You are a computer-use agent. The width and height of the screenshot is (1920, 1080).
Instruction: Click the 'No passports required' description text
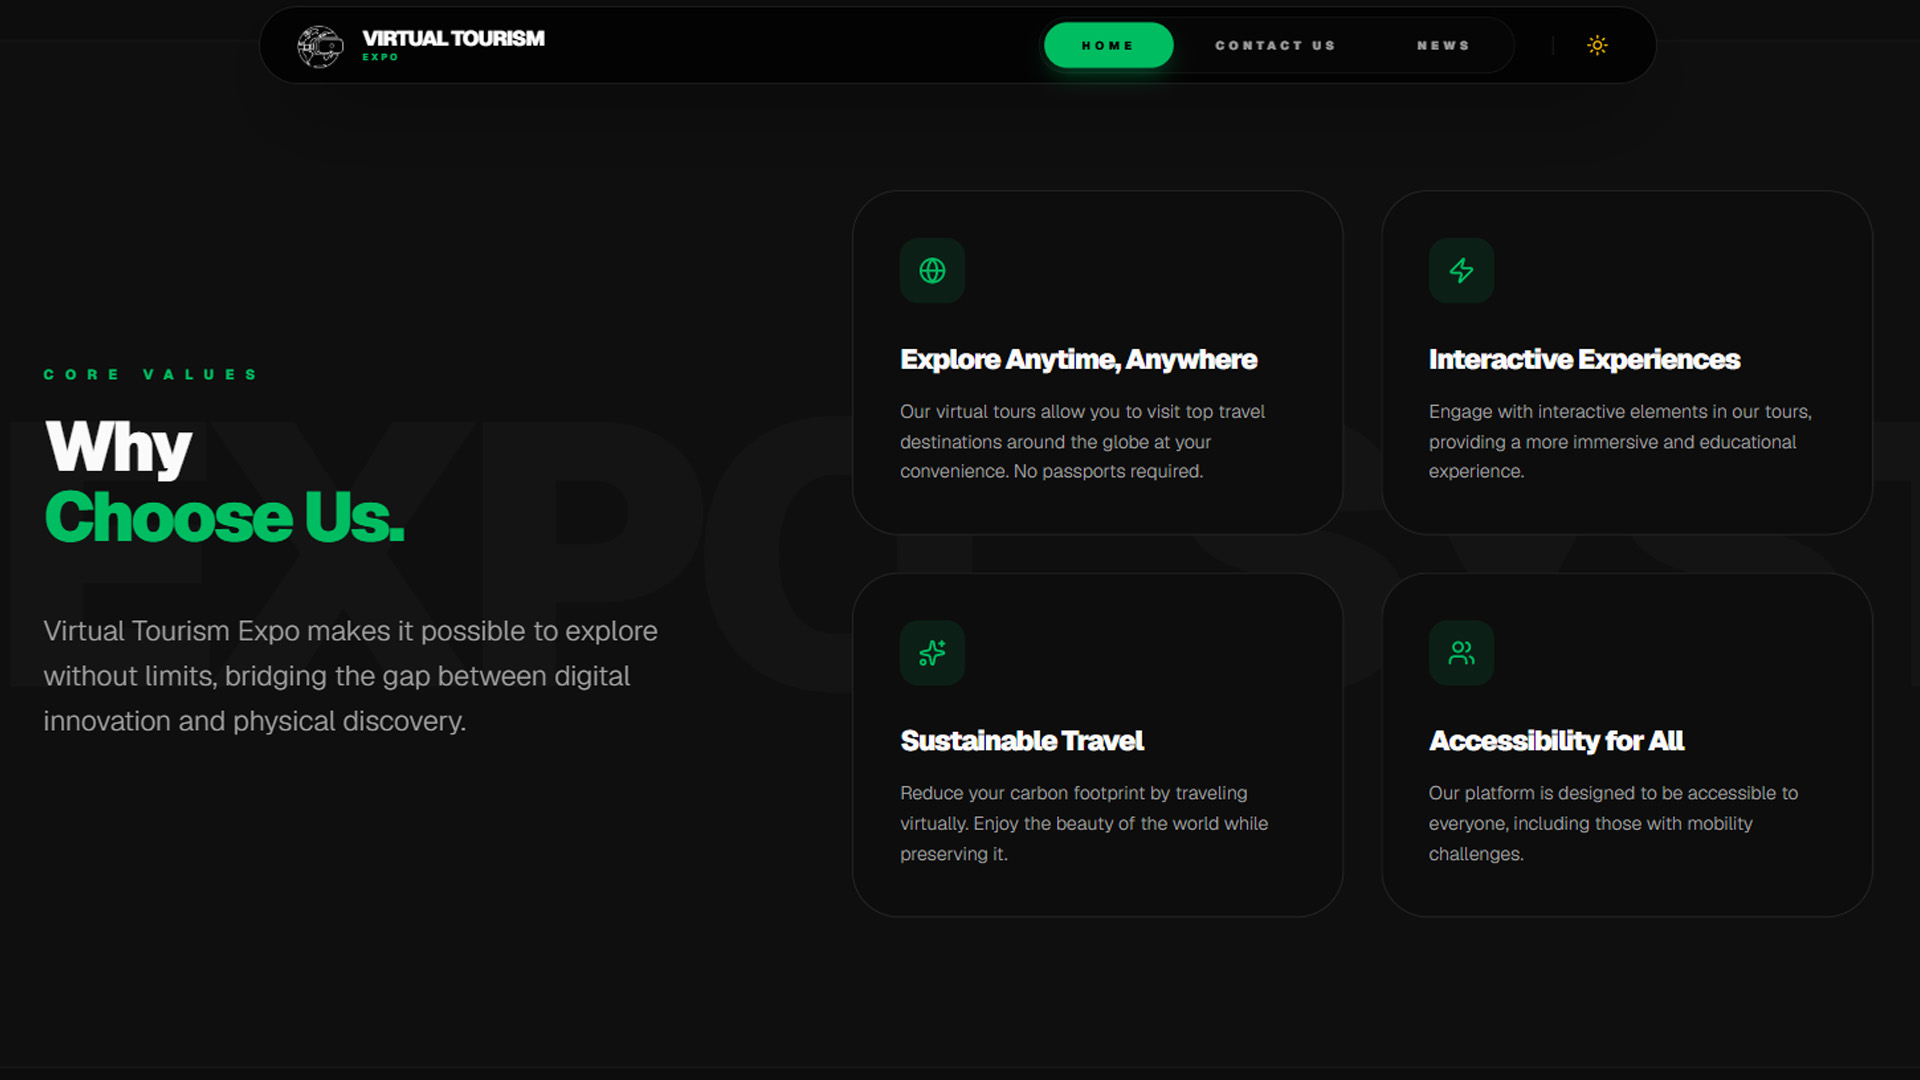1108,471
